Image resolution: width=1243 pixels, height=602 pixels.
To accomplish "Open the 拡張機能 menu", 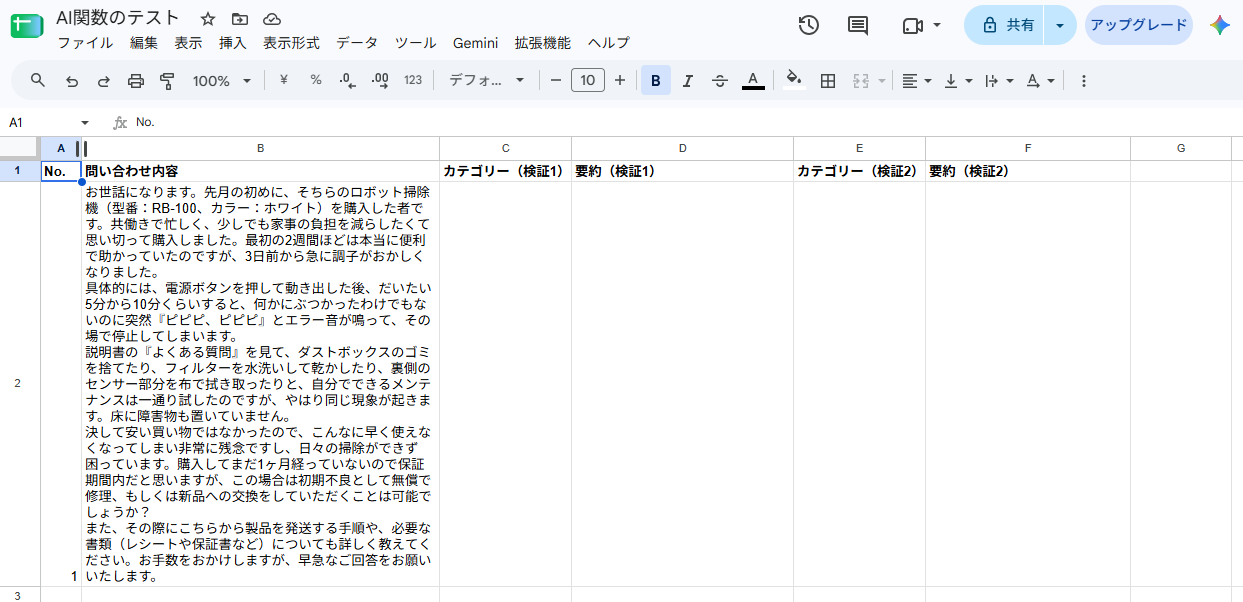I will point(542,43).
